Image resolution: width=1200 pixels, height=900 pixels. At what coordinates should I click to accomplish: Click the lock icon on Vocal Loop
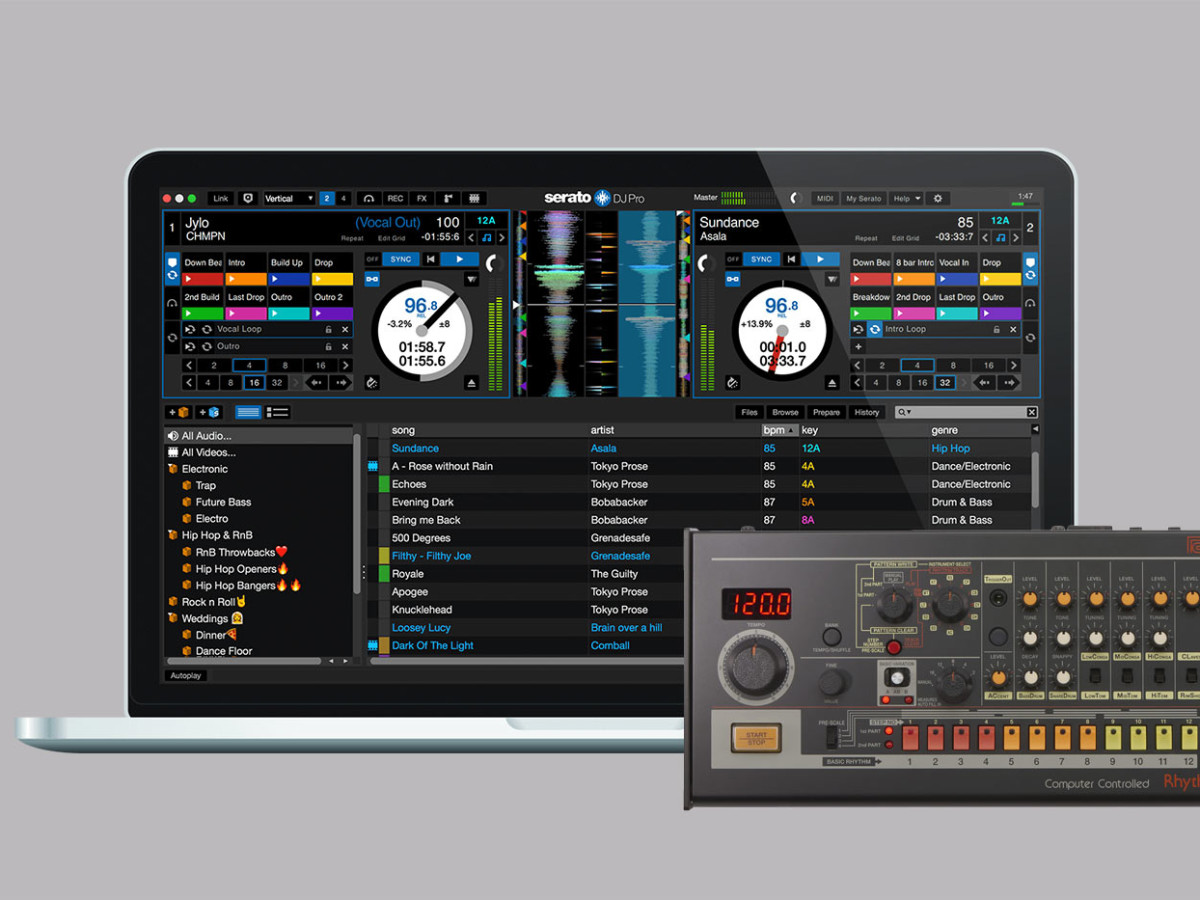pyautogui.click(x=328, y=329)
